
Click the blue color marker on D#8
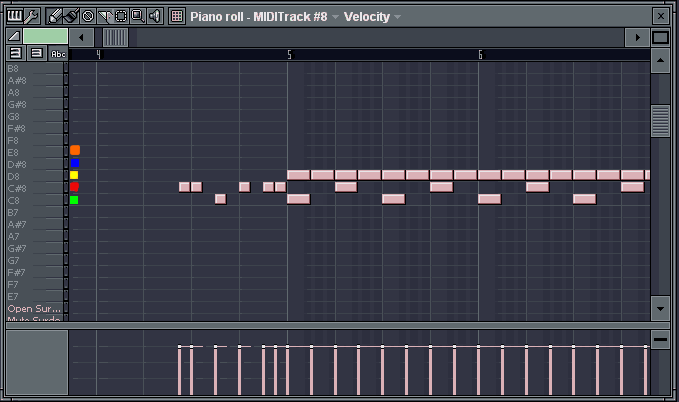coord(74,163)
